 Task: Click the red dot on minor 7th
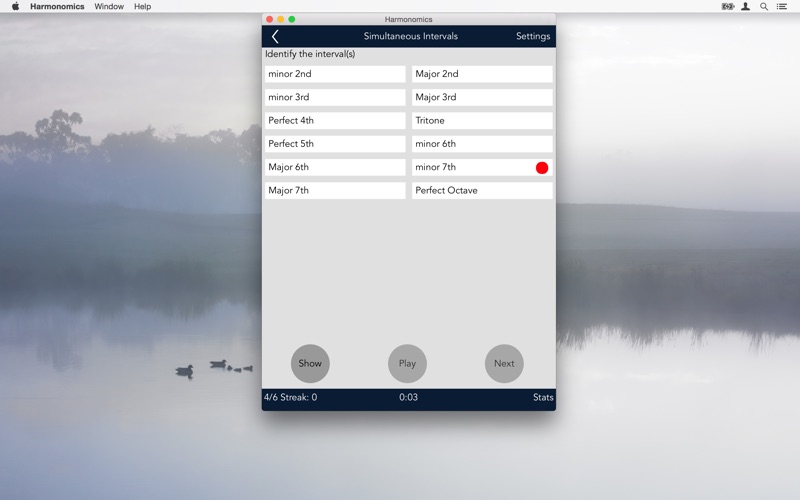point(542,168)
